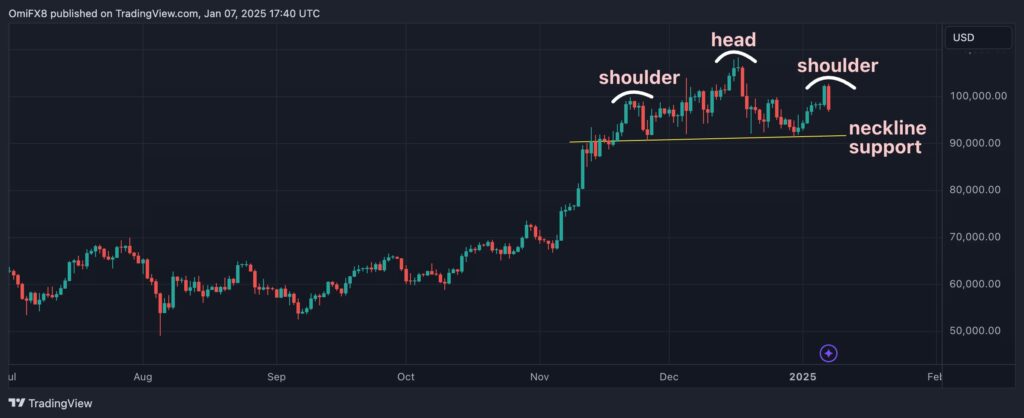Click the TradingView logo
The image size is (1024, 418).
[51, 403]
